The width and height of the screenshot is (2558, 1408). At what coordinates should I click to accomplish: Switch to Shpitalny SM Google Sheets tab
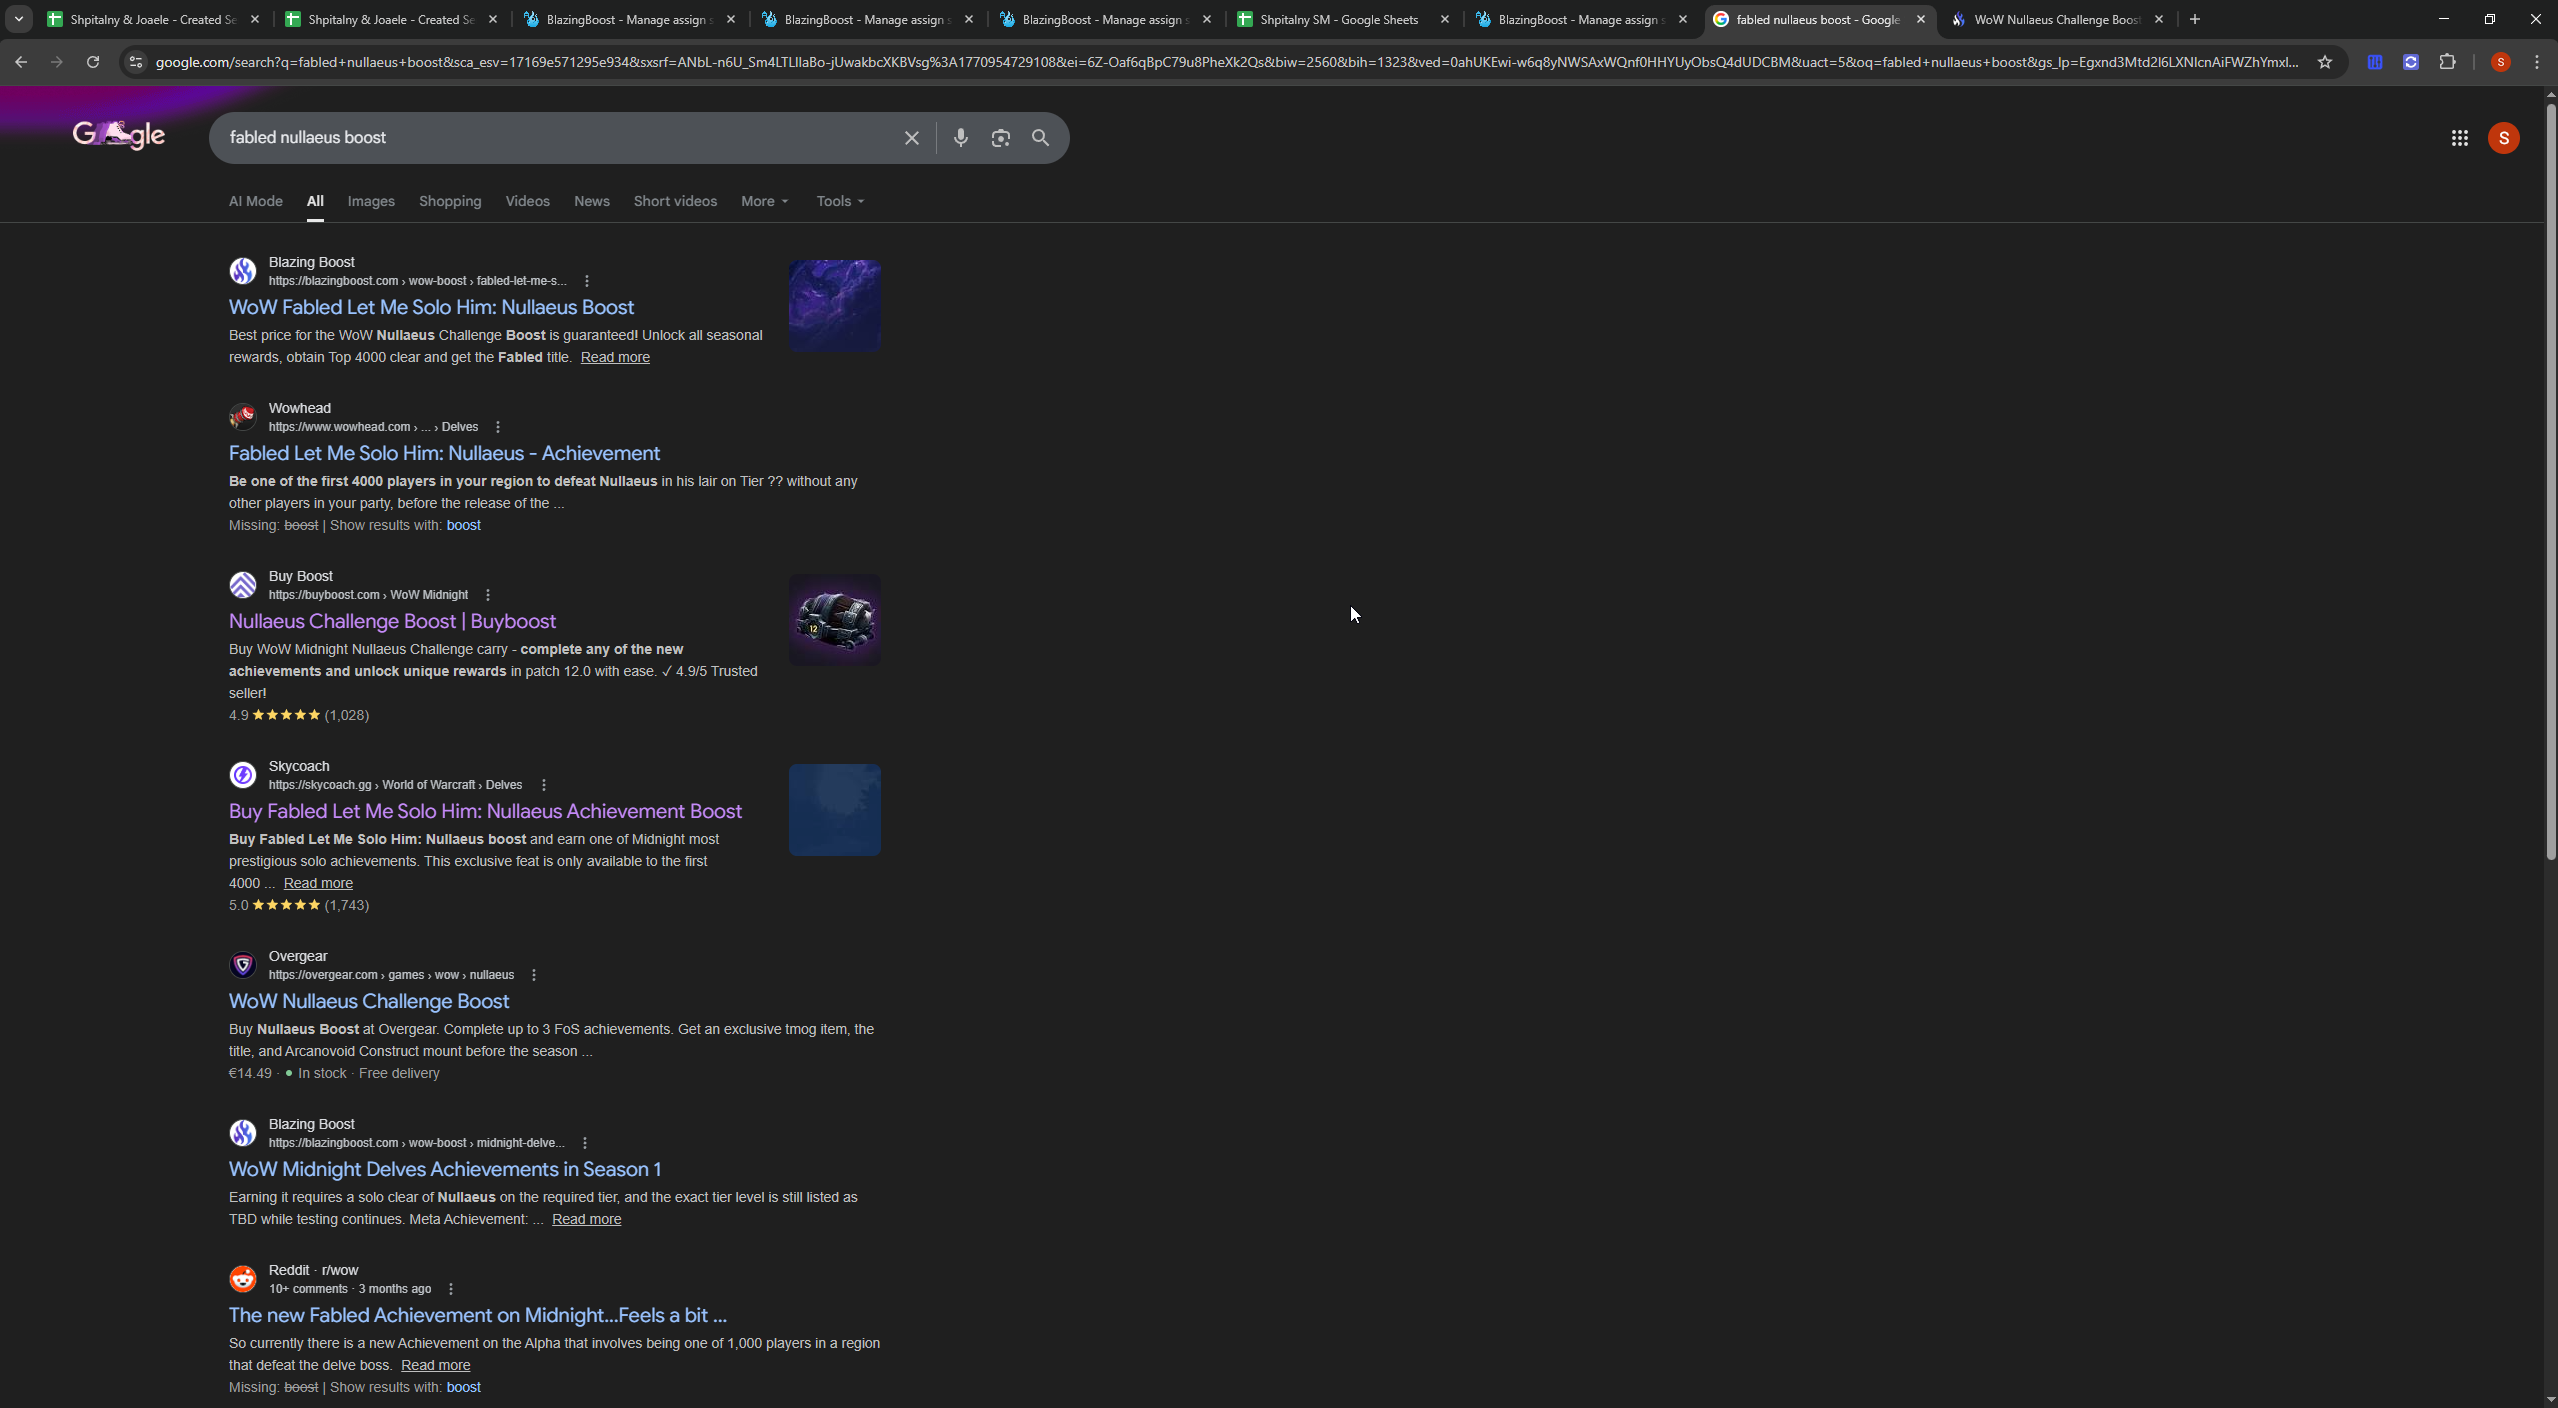click(x=1338, y=19)
